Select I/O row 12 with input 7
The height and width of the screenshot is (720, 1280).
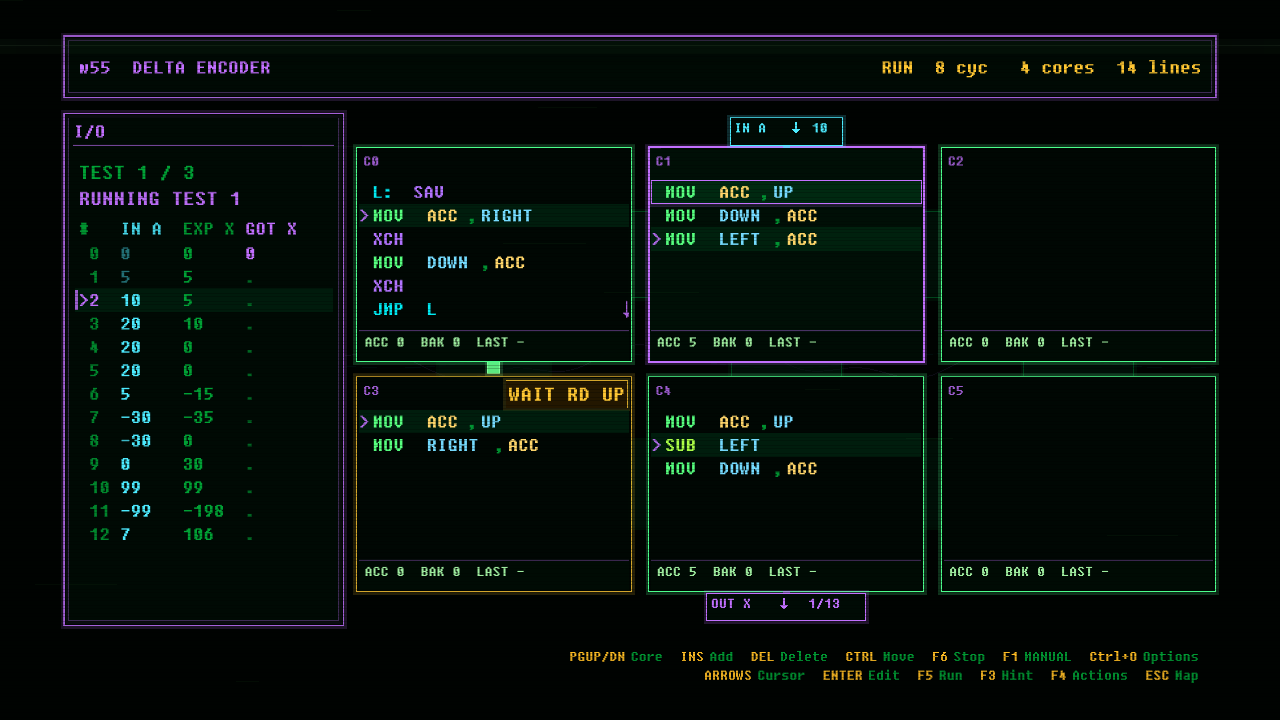(204, 534)
